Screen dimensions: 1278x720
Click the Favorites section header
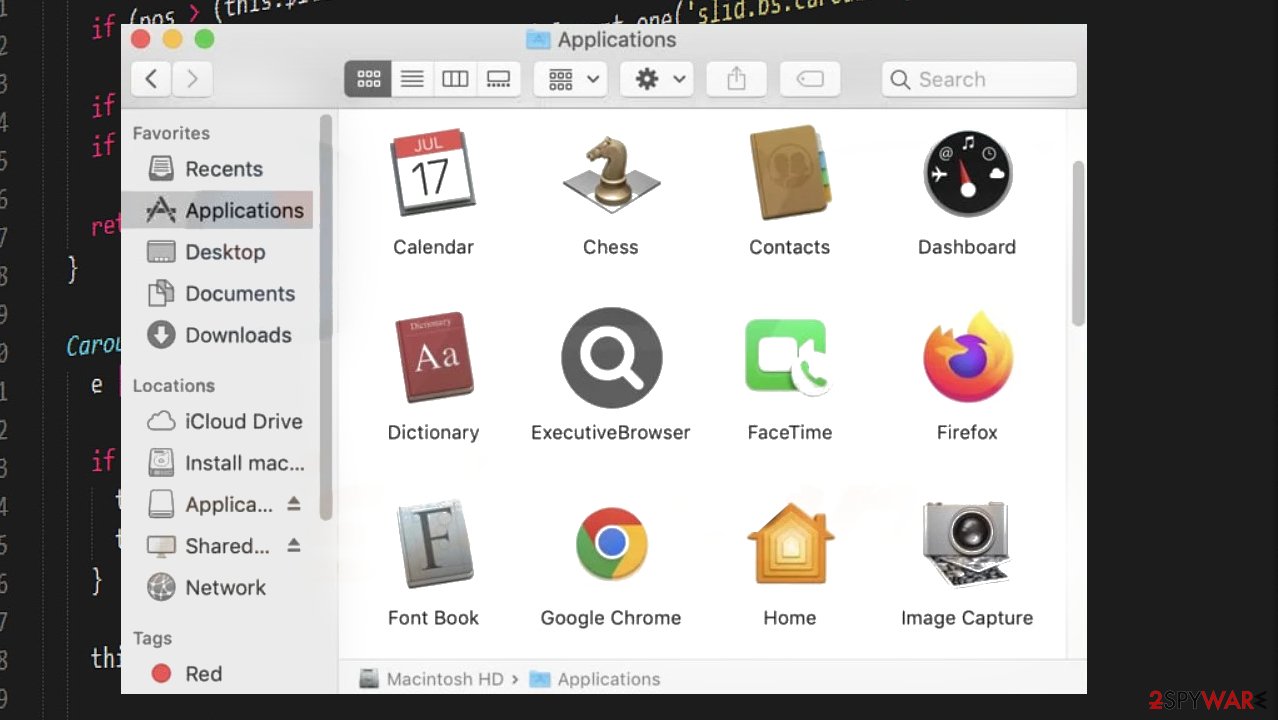tap(171, 133)
